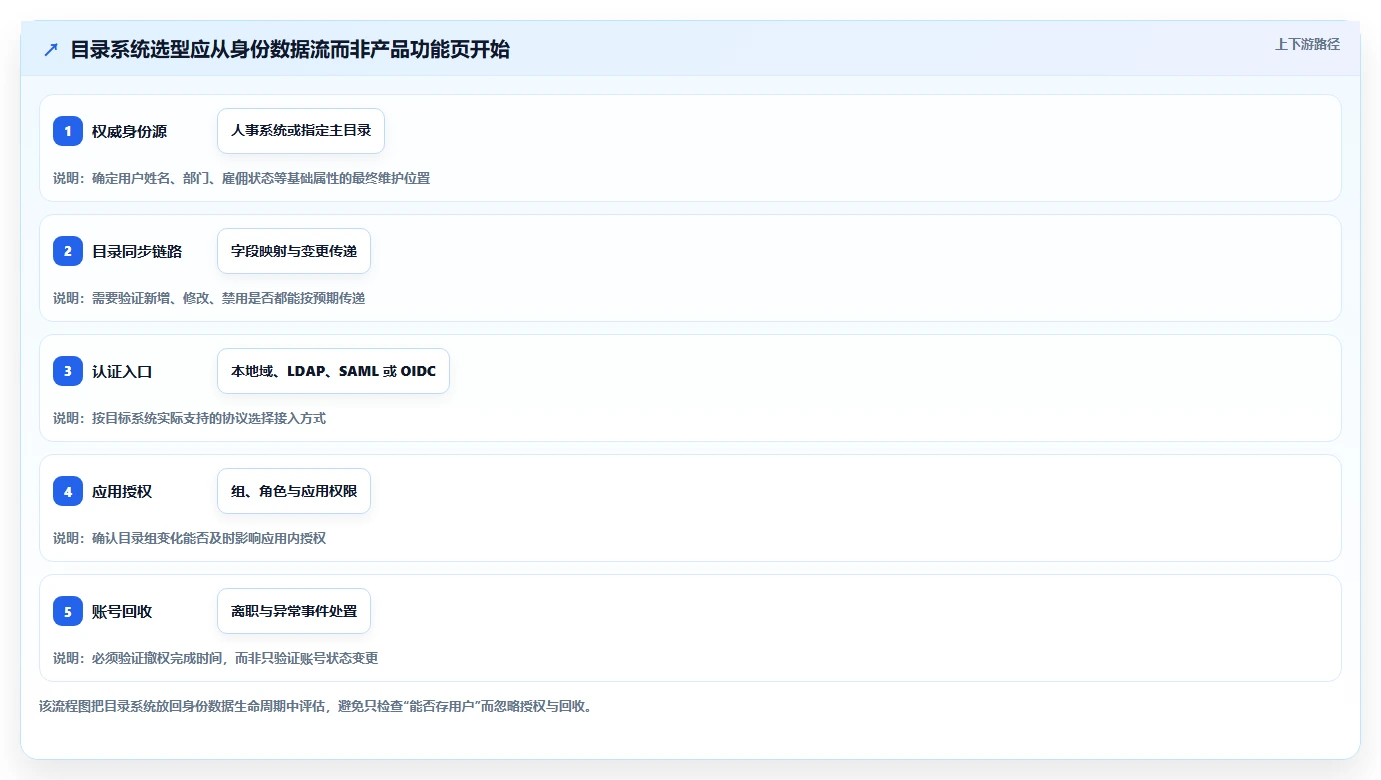Viewport: 1381px width, 780px height.
Task: Click the arrow icon beside the title
Action: (x=51, y=49)
